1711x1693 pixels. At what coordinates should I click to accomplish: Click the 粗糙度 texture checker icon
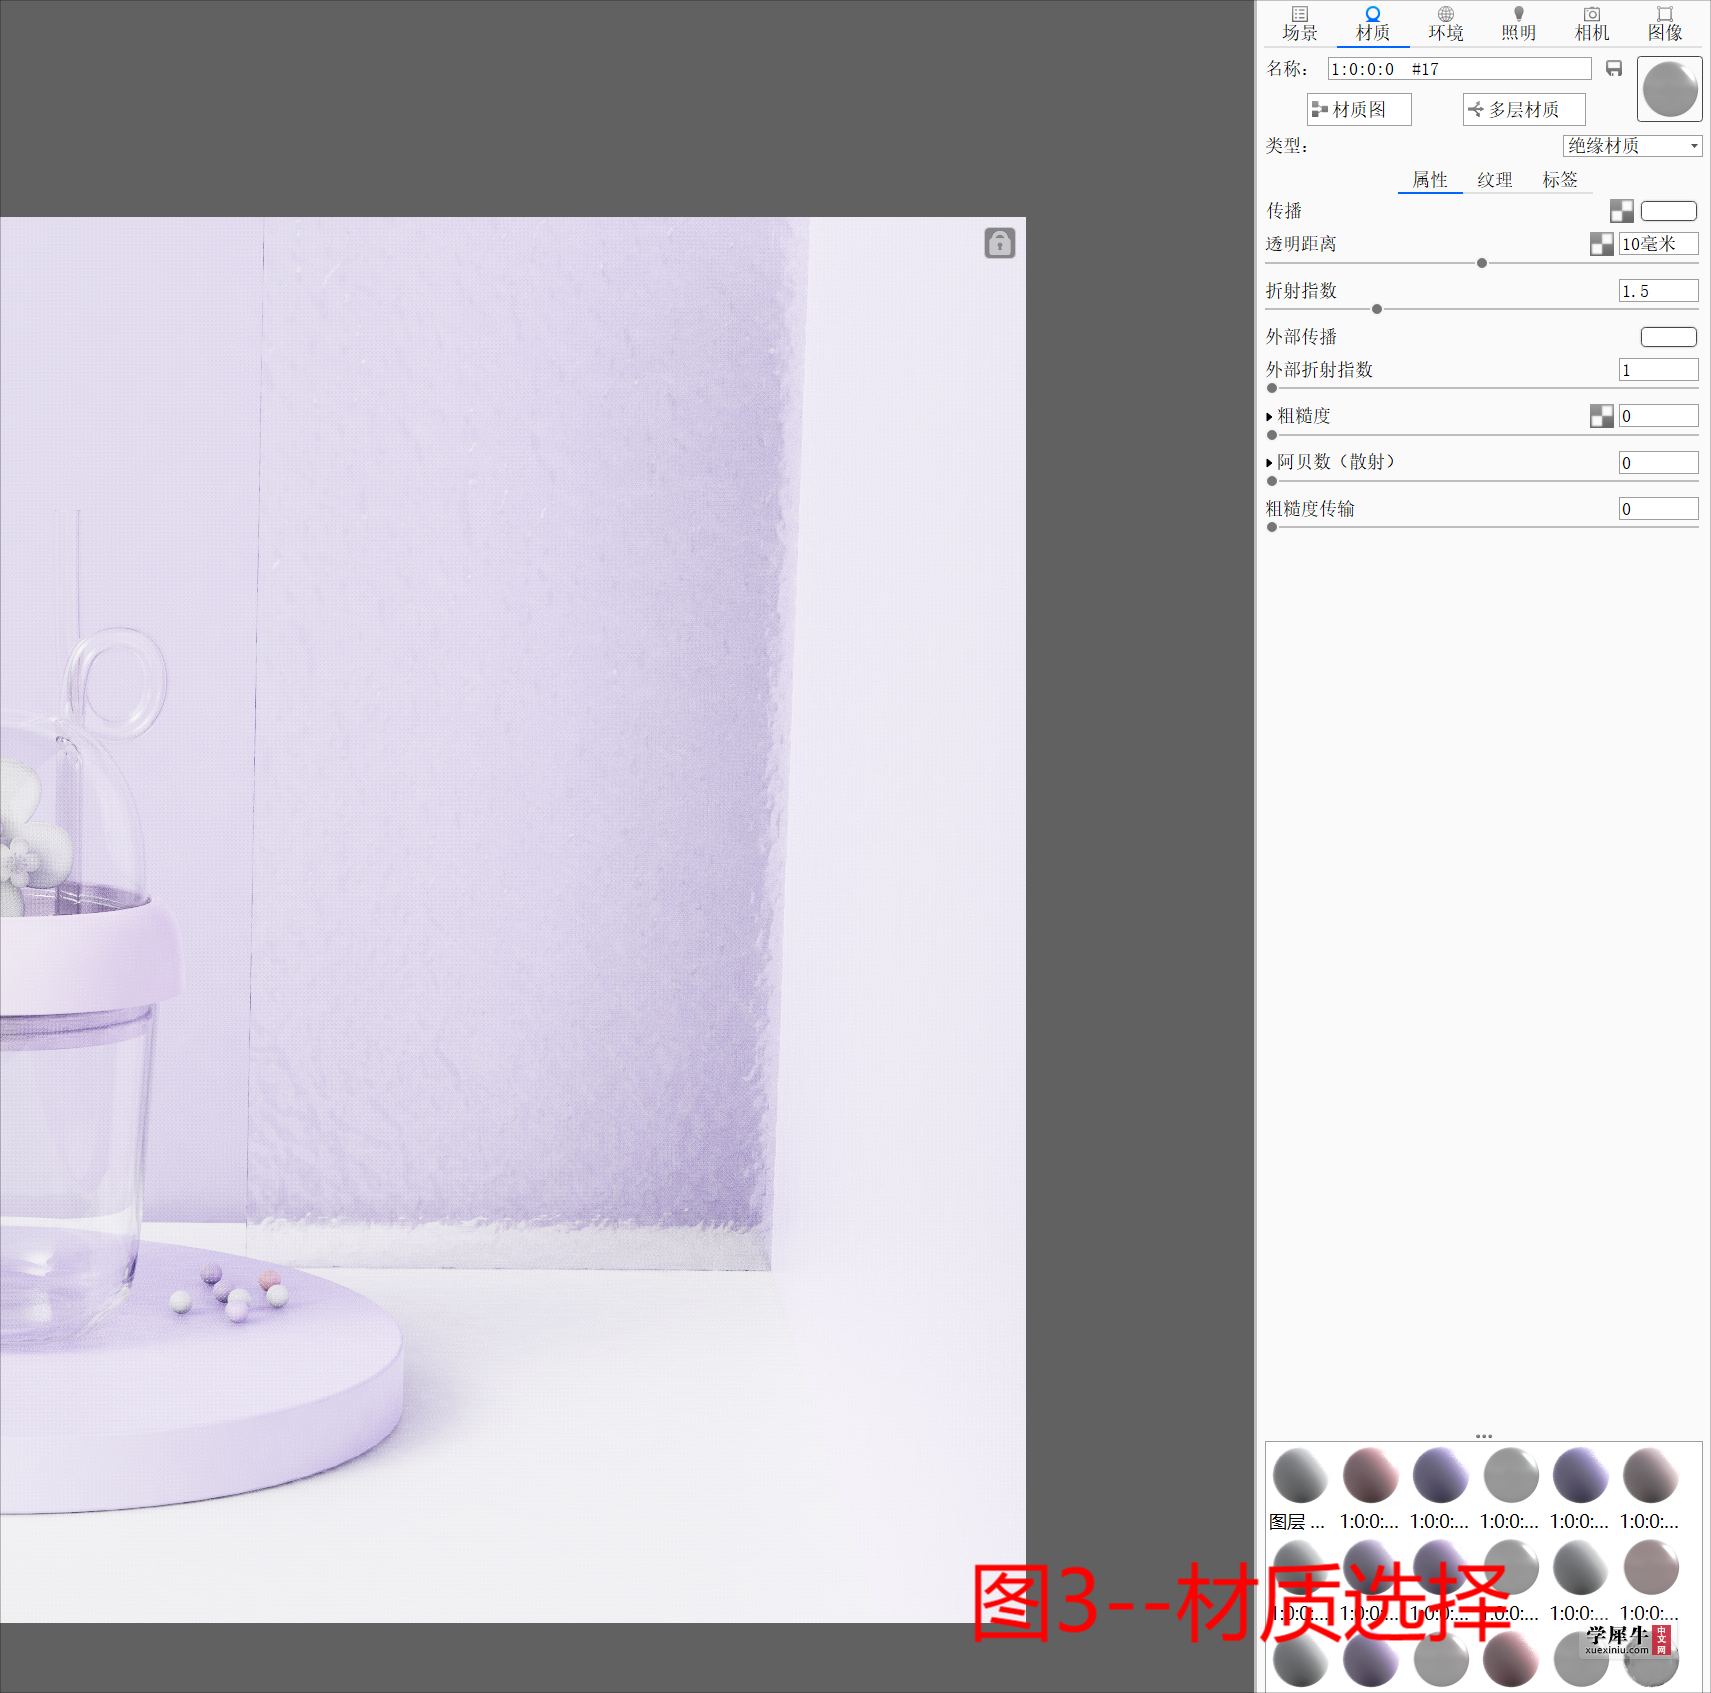coord(1601,416)
